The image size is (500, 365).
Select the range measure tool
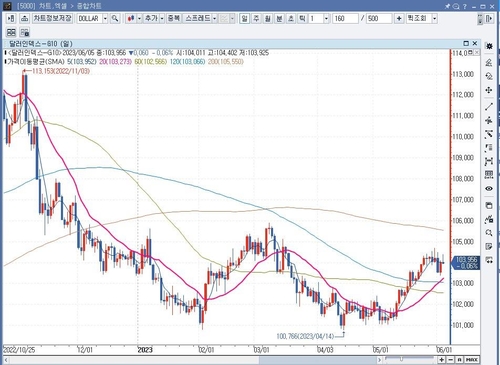pos(489,161)
